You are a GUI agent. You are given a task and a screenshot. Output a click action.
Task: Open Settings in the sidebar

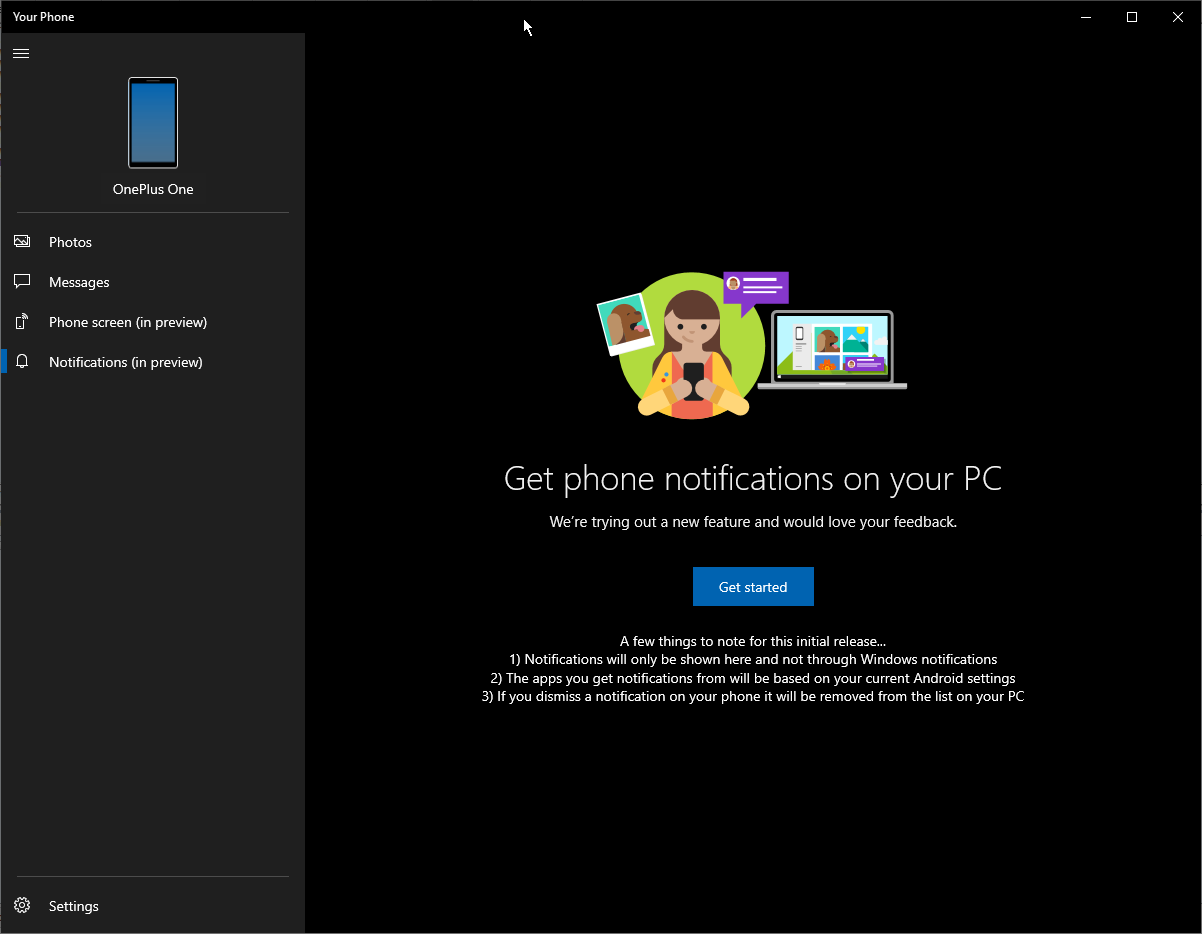(153, 906)
